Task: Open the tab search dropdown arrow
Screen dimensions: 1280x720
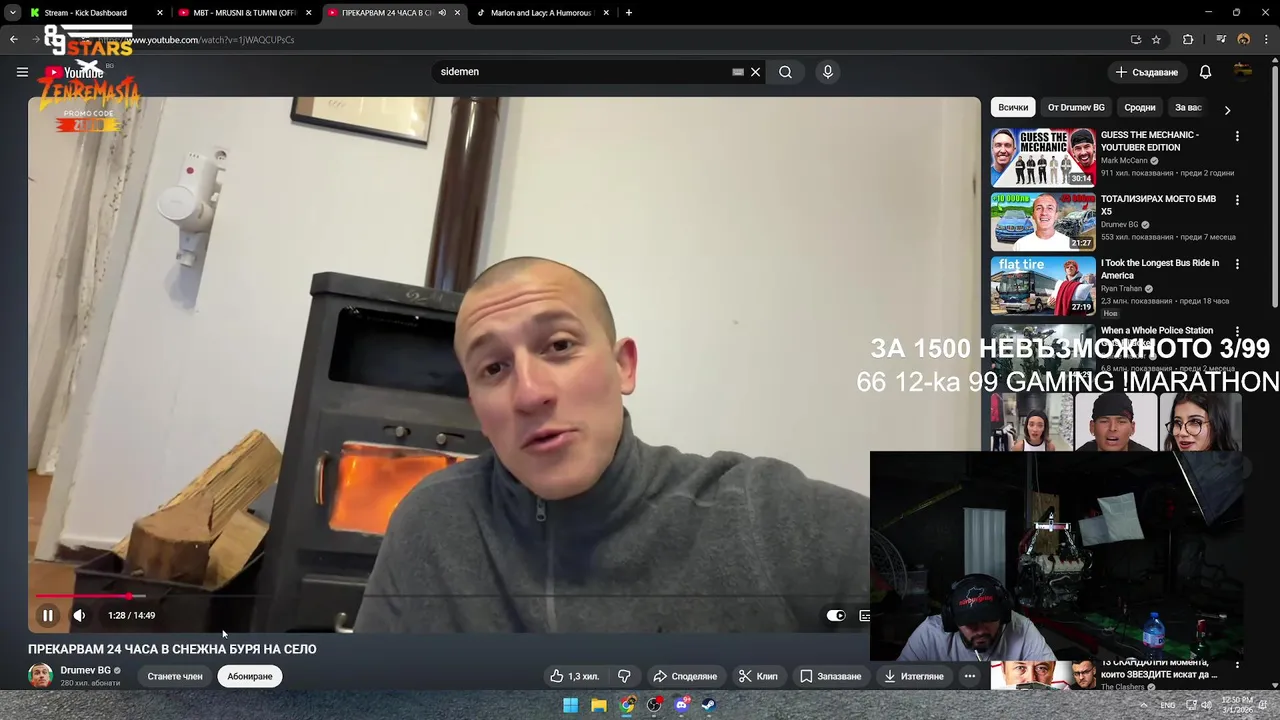Action: (x=12, y=12)
